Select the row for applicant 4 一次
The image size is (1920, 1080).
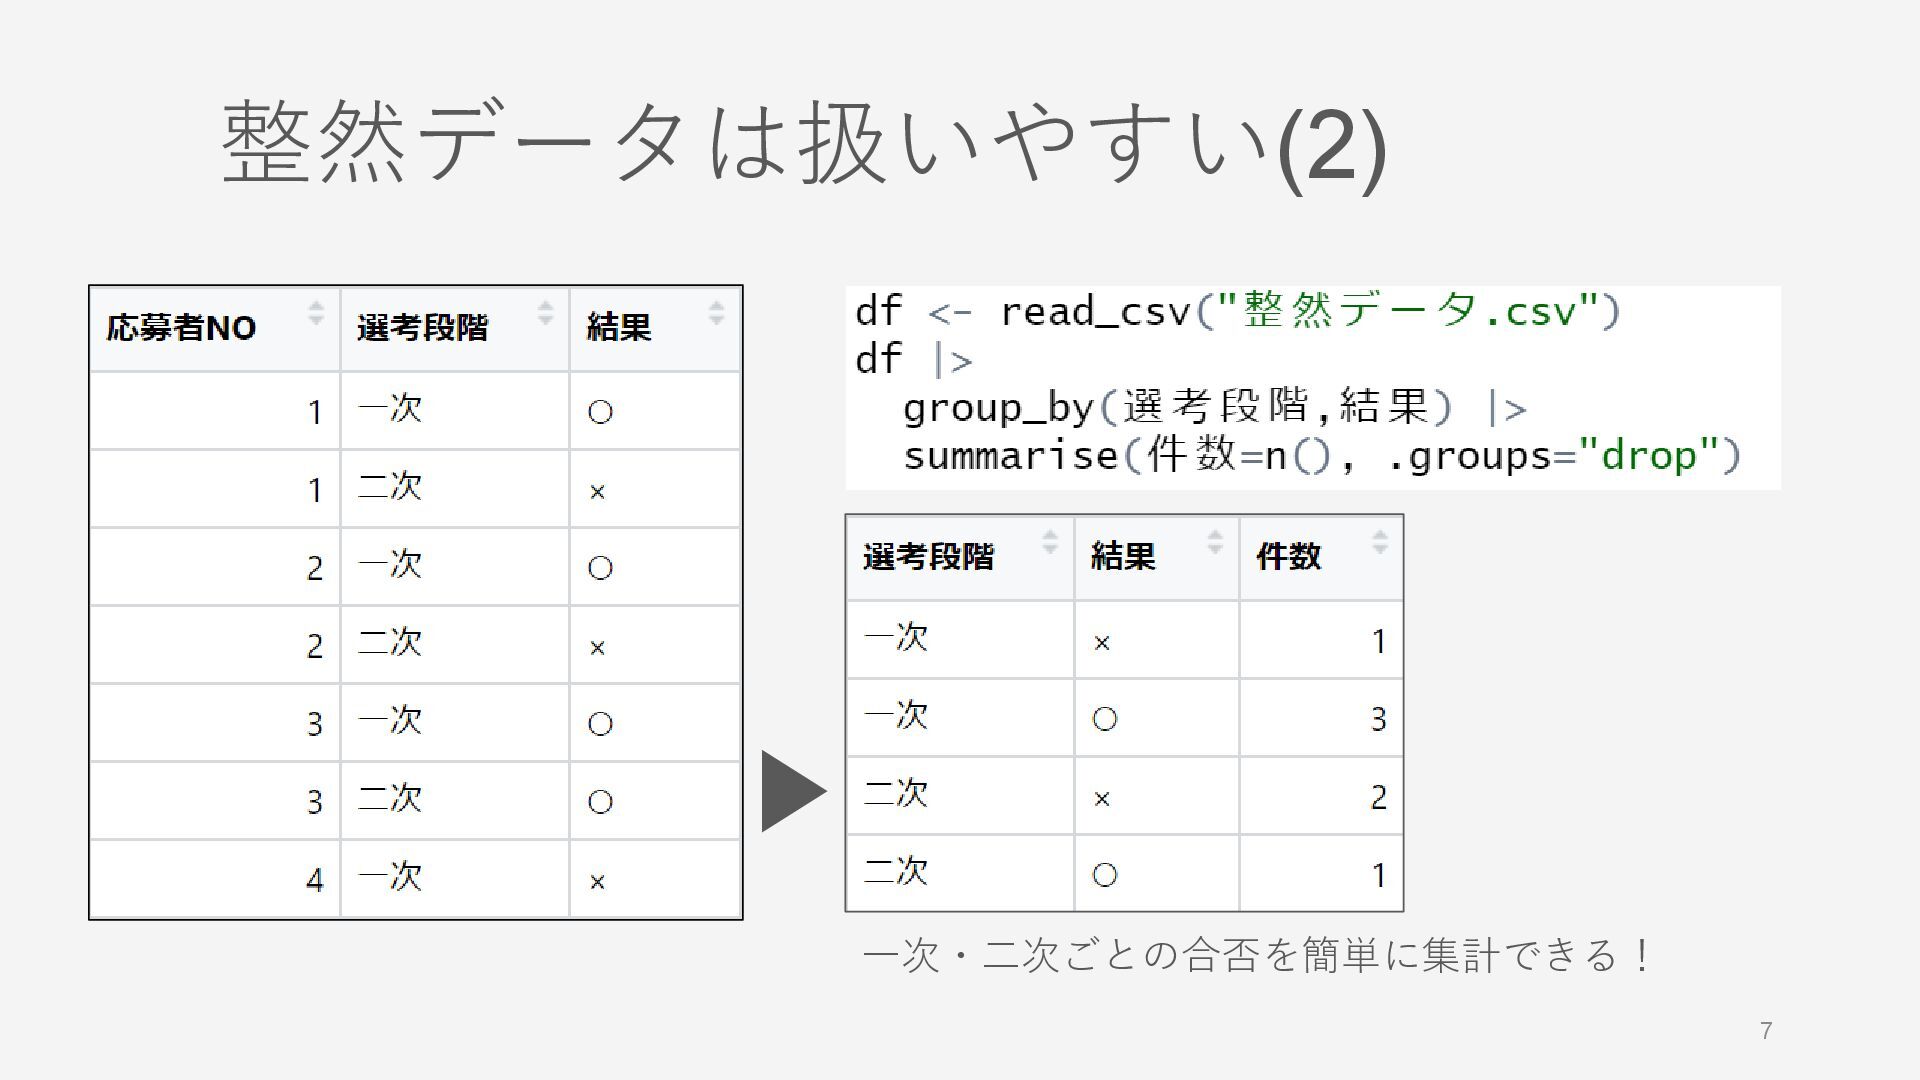pyautogui.click(x=415, y=879)
